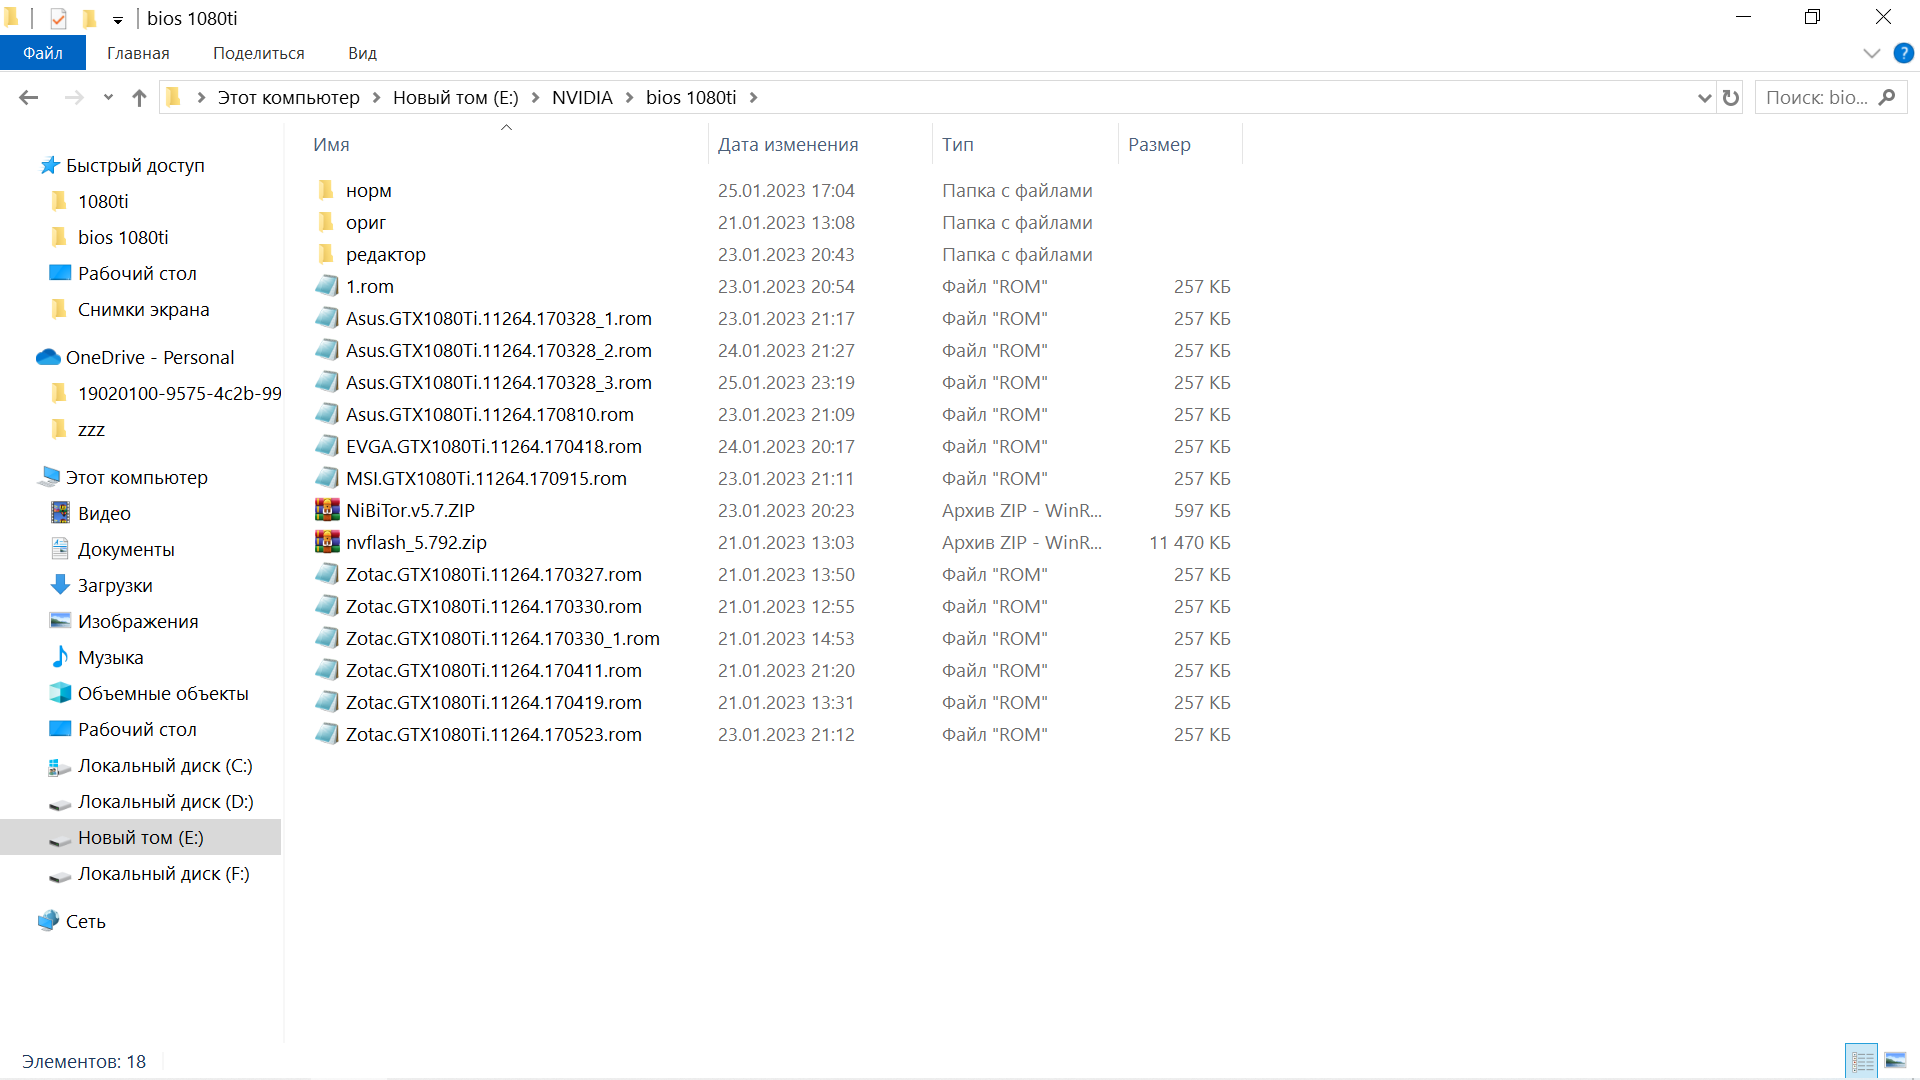Refresh the current folder view

click(x=1731, y=97)
